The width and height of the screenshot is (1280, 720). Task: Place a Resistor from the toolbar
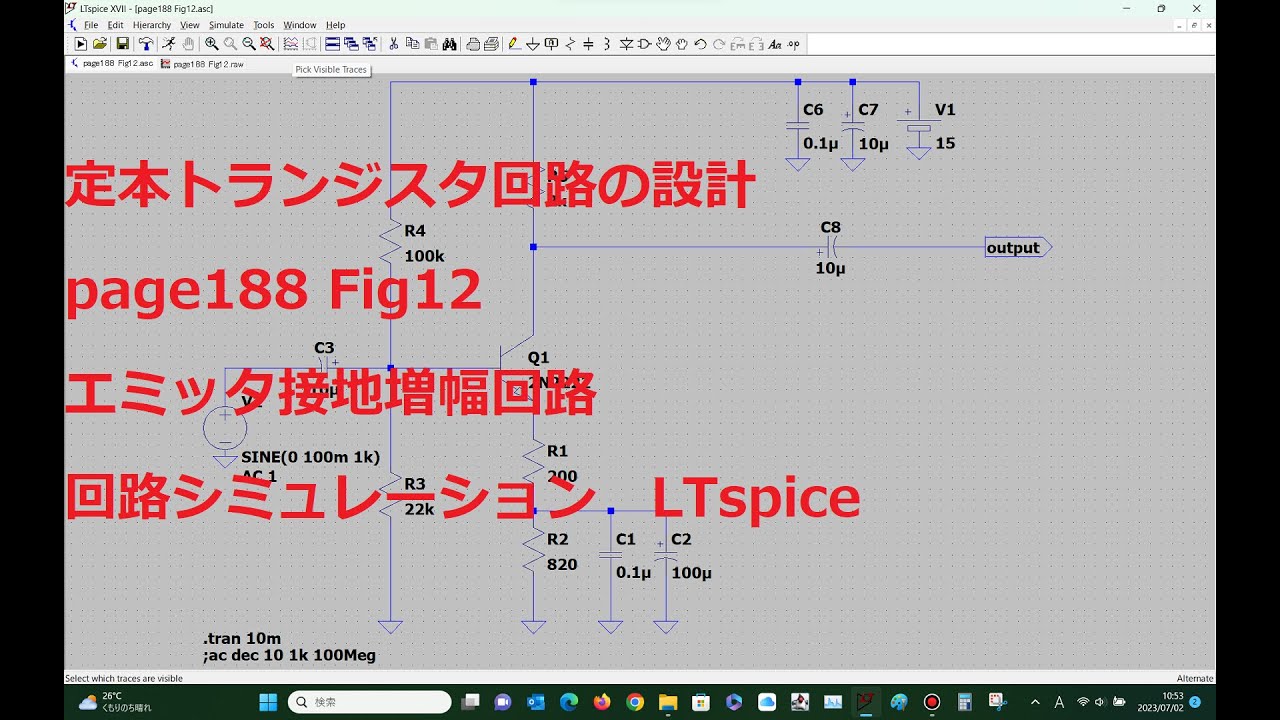click(x=570, y=44)
